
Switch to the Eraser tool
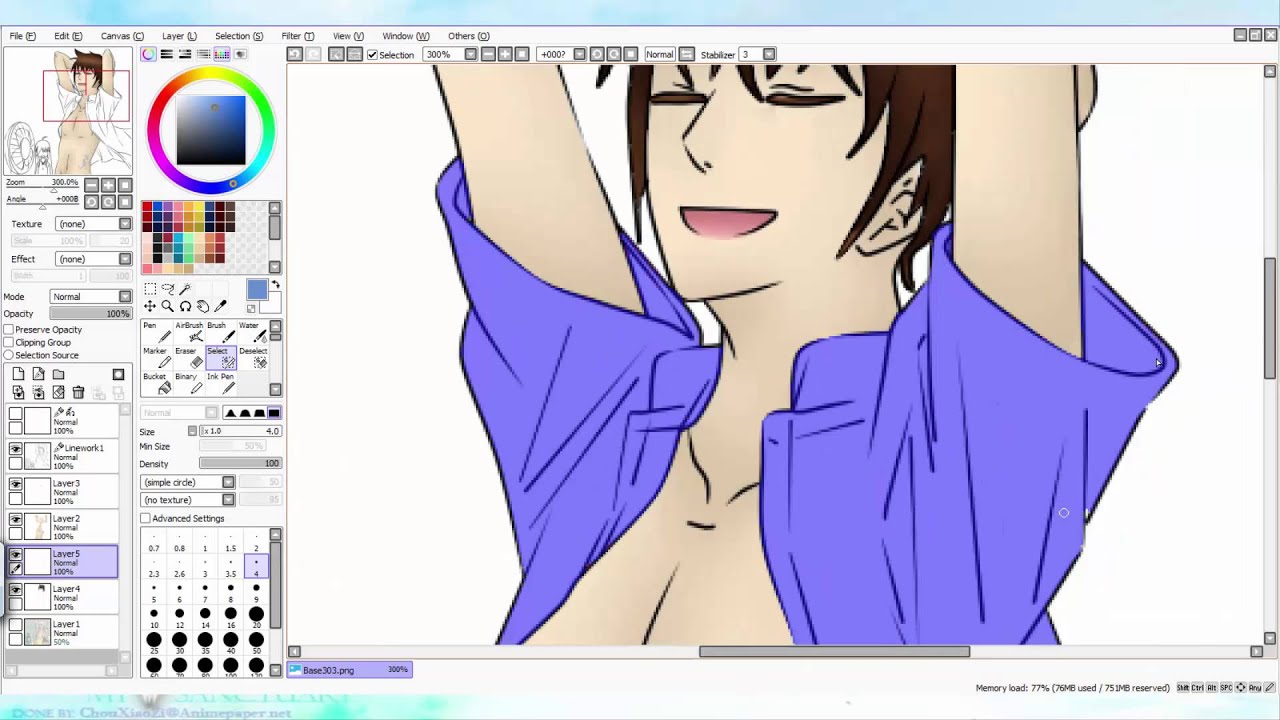point(187,357)
